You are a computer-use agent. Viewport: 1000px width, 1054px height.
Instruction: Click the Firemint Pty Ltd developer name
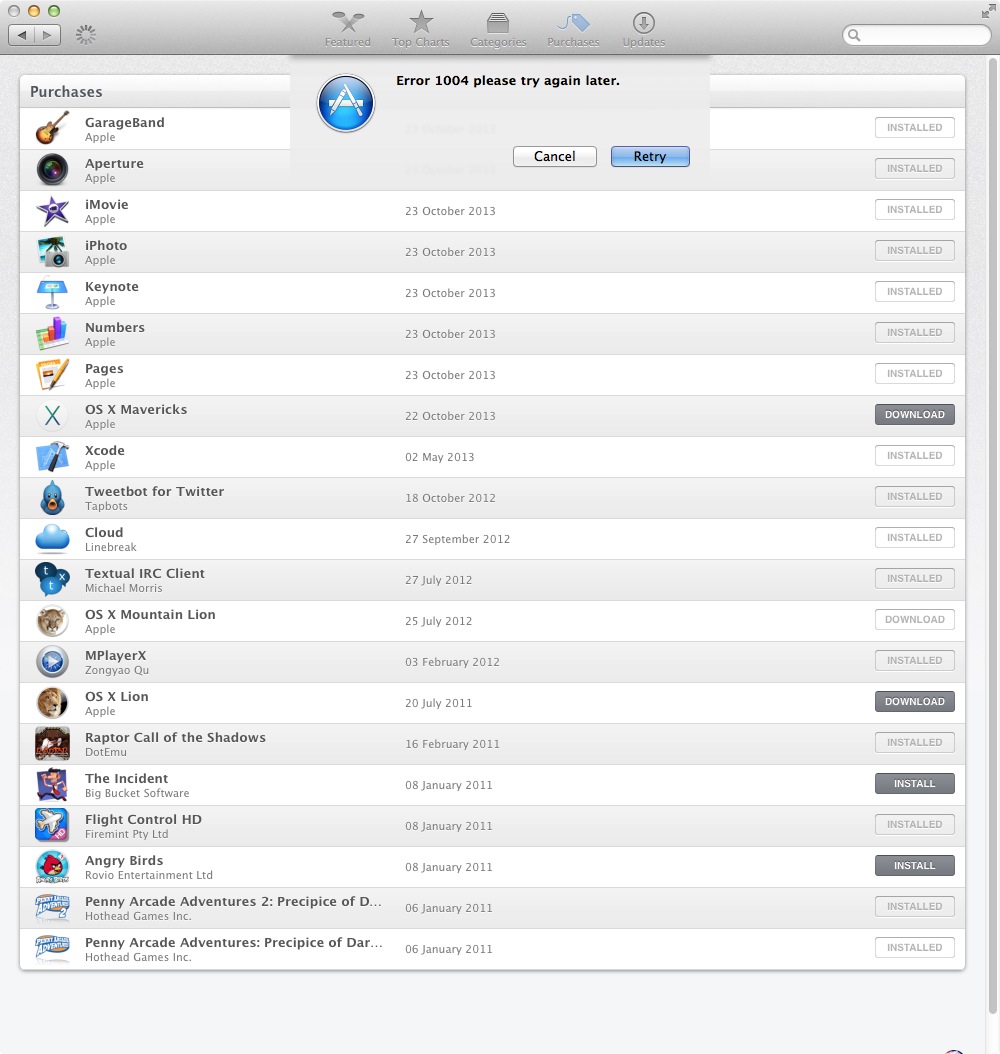click(x=126, y=834)
